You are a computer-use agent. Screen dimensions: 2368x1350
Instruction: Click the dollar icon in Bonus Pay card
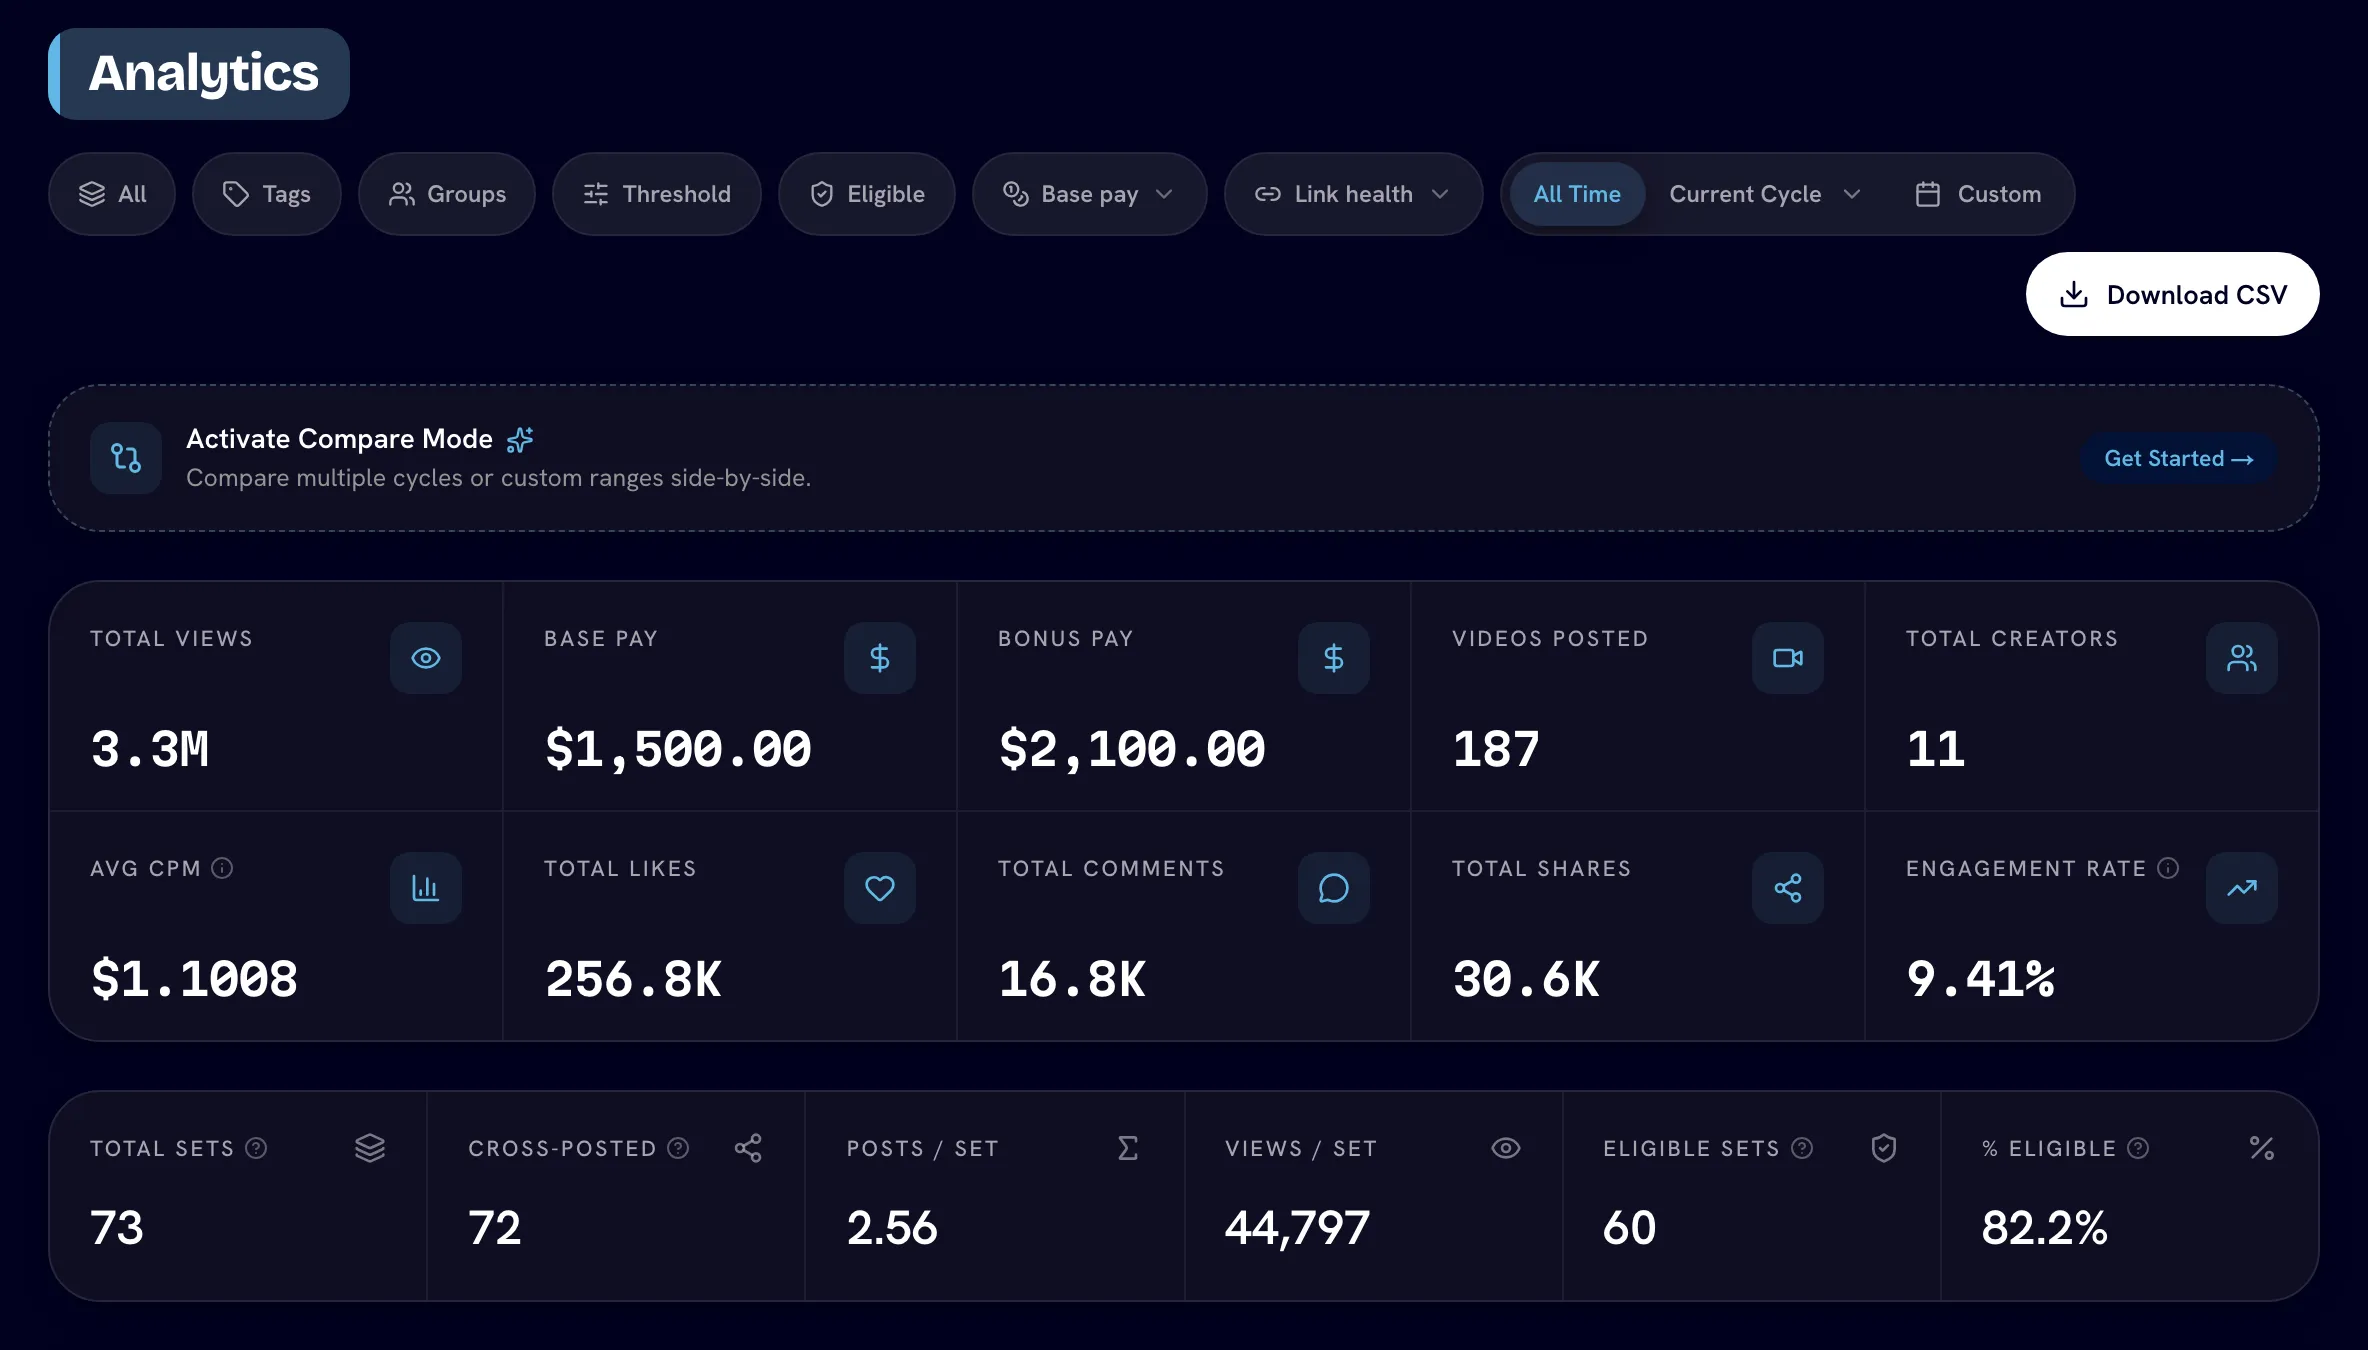pyautogui.click(x=1333, y=658)
